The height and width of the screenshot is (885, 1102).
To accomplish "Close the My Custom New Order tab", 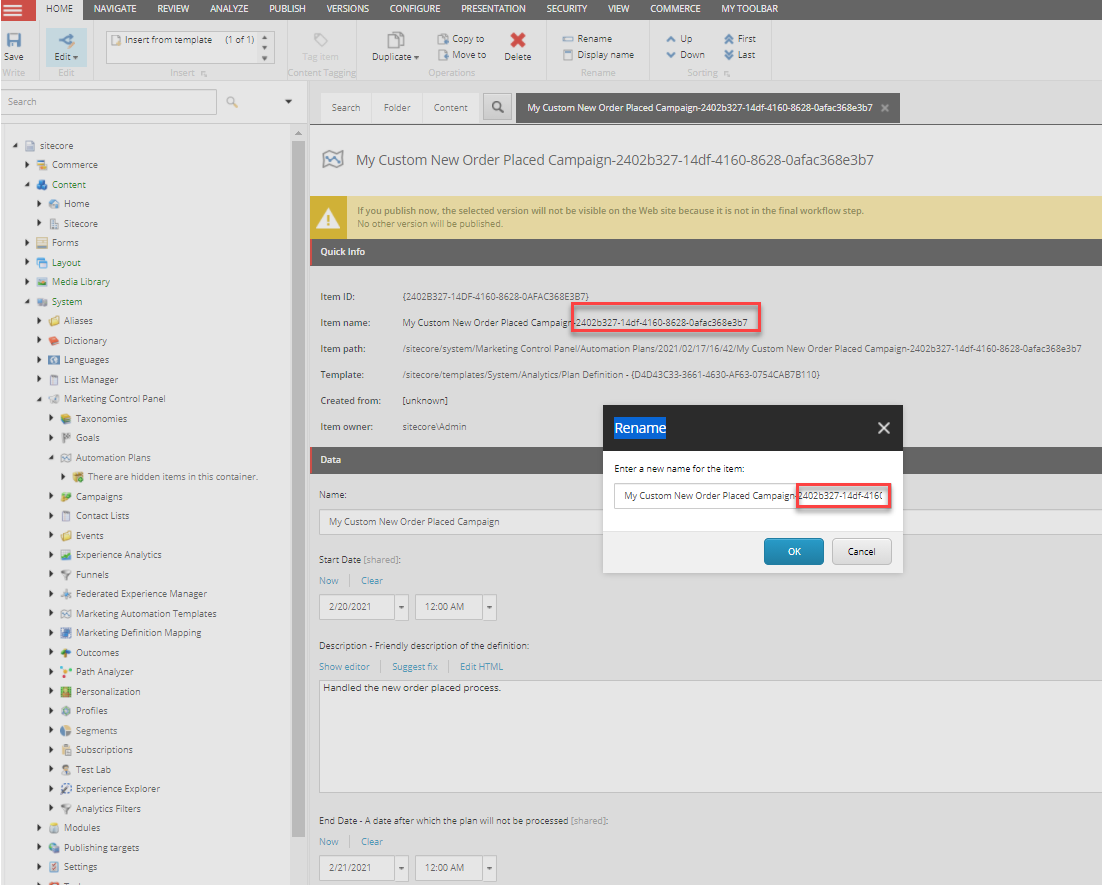I will point(885,108).
